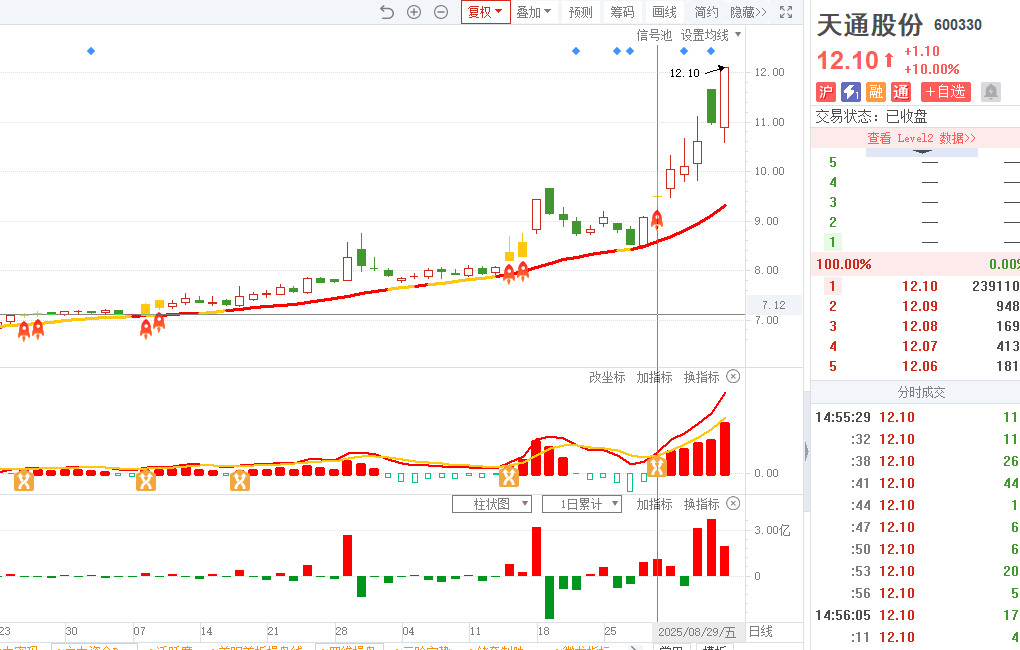Close the MACD indicator panel
This screenshot has height=650, width=1020.
tap(733, 377)
